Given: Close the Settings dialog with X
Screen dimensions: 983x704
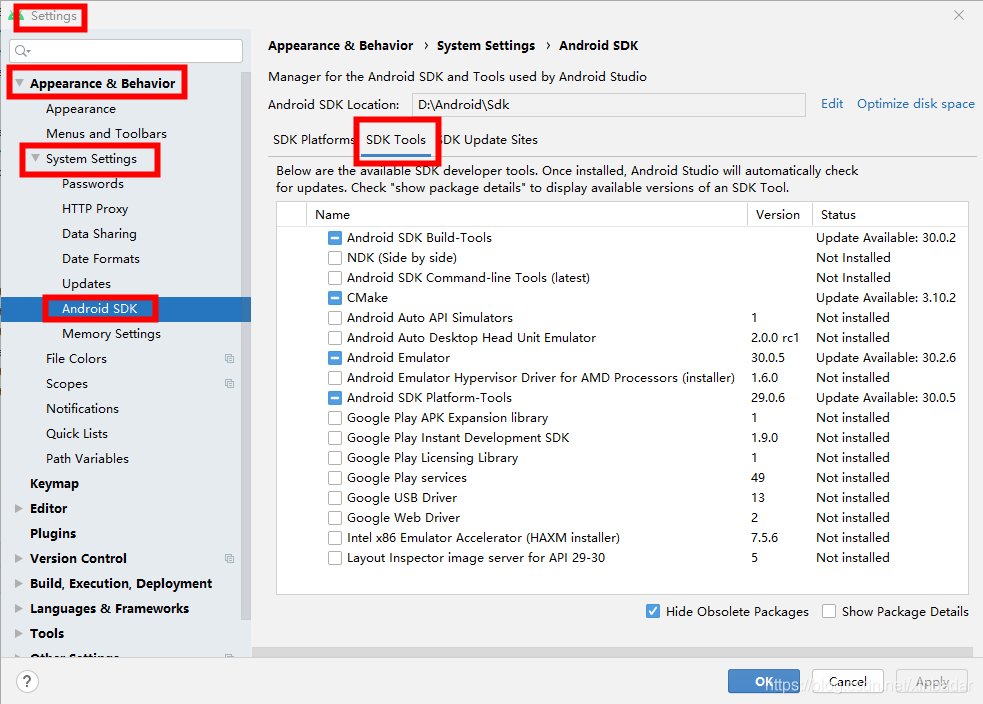Looking at the screenshot, I should 959,15.
